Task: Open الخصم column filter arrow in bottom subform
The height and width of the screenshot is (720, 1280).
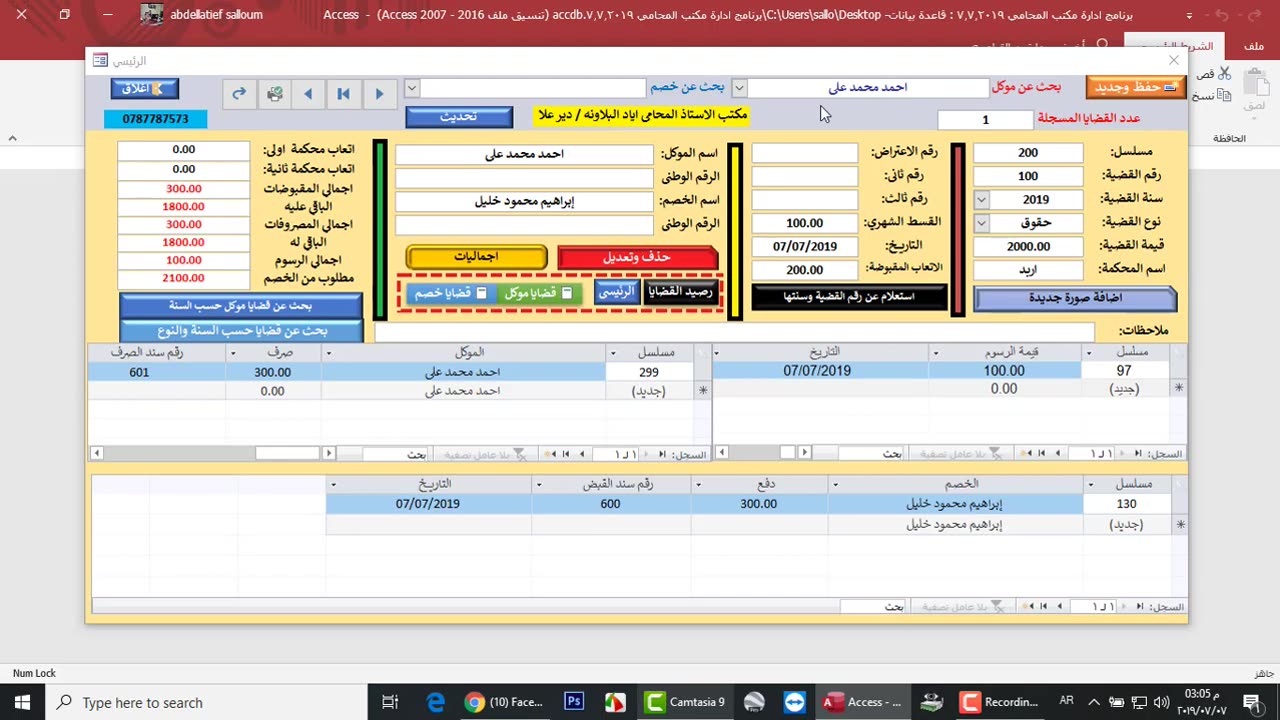Action: pos(835,485)
